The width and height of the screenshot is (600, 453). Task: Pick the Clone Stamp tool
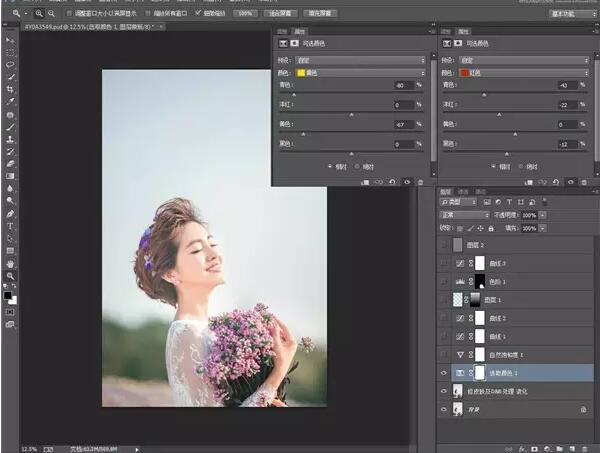10,139
